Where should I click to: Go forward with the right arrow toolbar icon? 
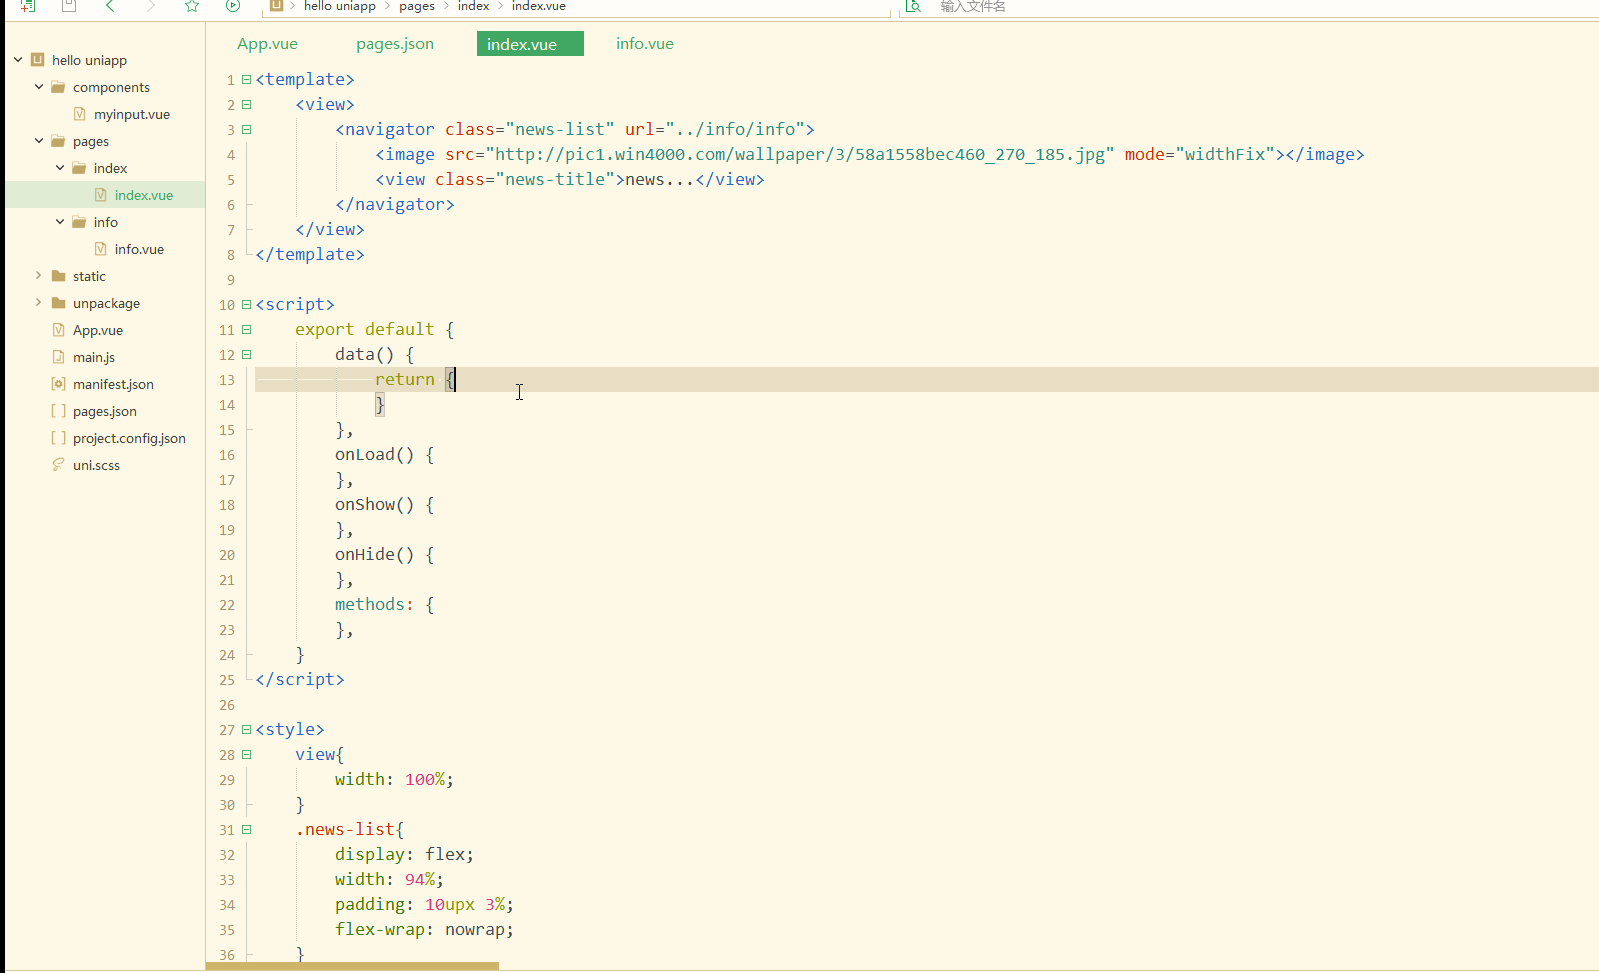pyautogui.click(x=151, y=6)
